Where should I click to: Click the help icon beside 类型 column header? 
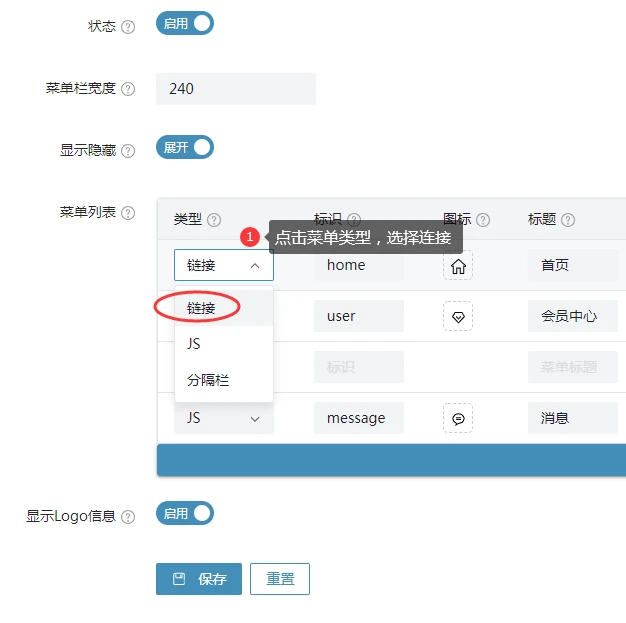pyautogui.click(x=214, y=220)
